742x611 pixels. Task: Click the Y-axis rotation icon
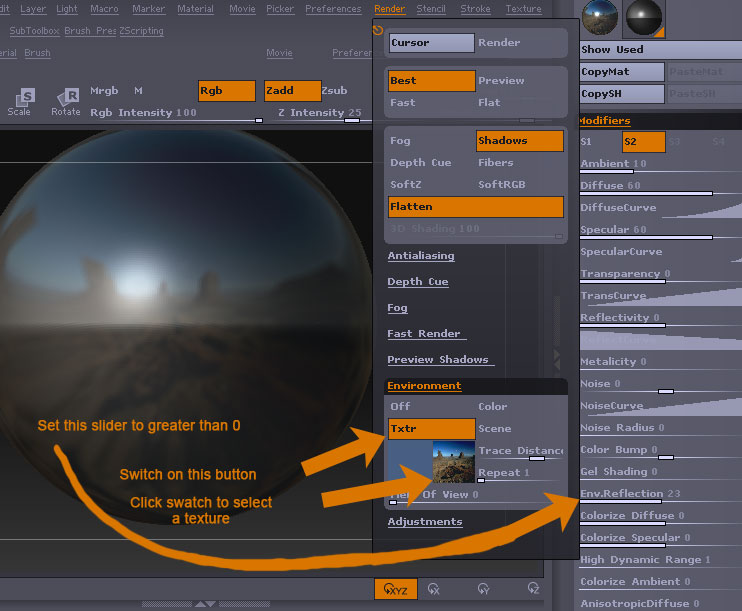coord(483,589)
